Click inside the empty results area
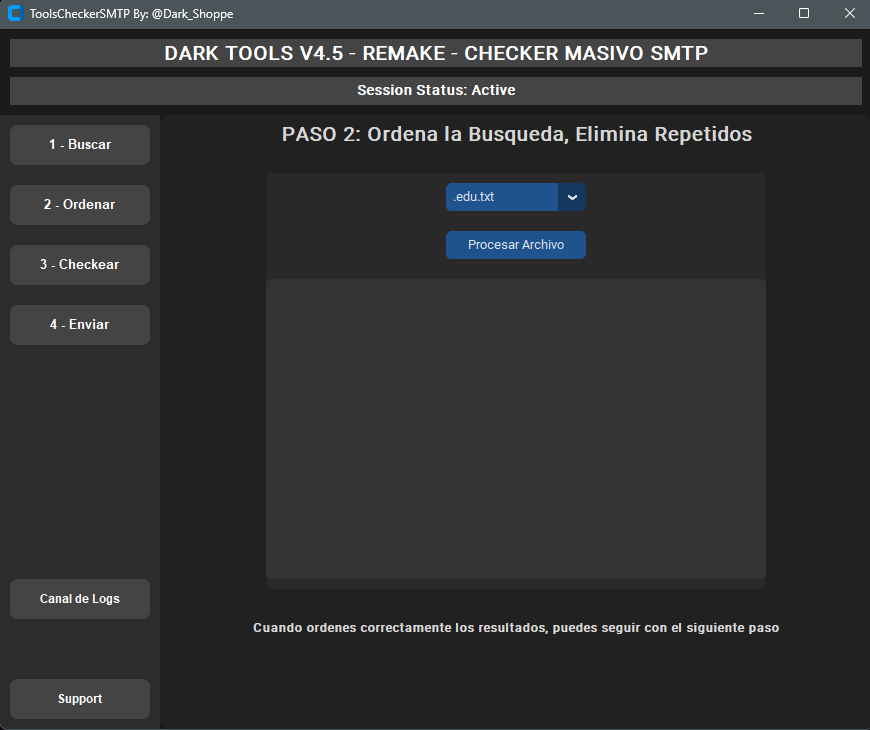The width and height of the screenshot is (870, 730). (x=515, y=430)
